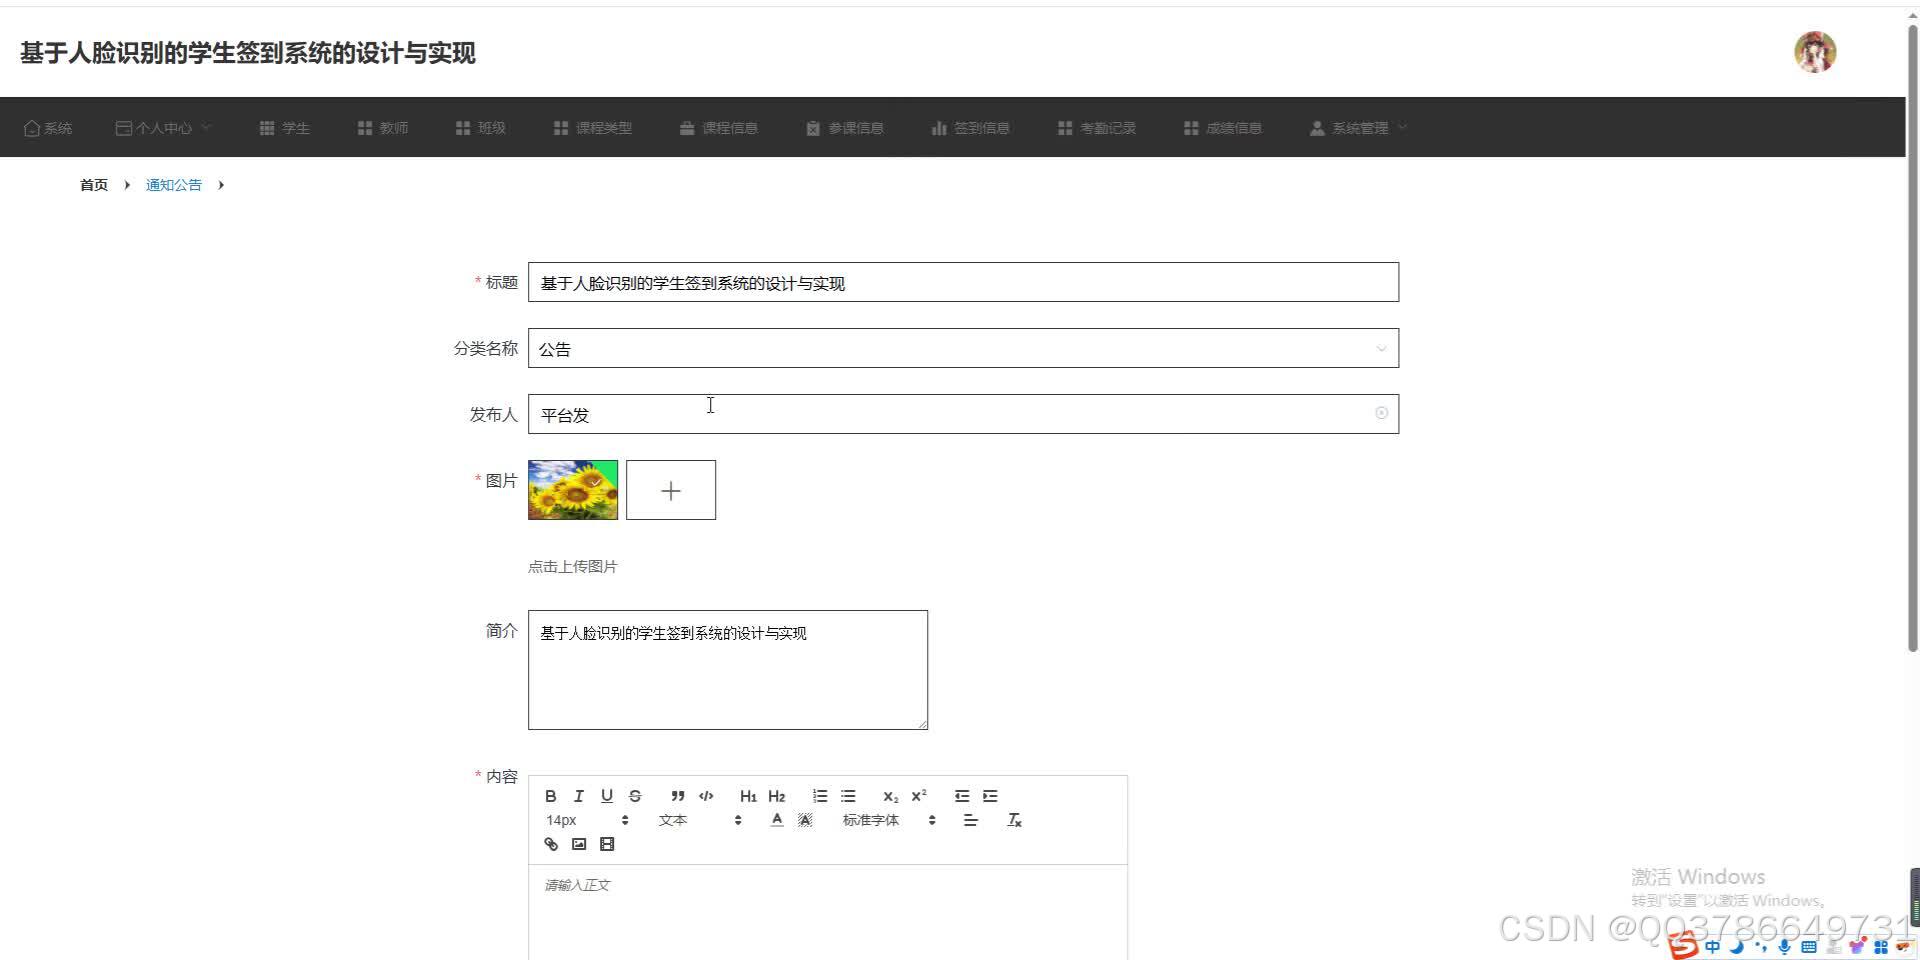Click the user avatar in header
1920x960 pixels.
(x=1815, y=52)
